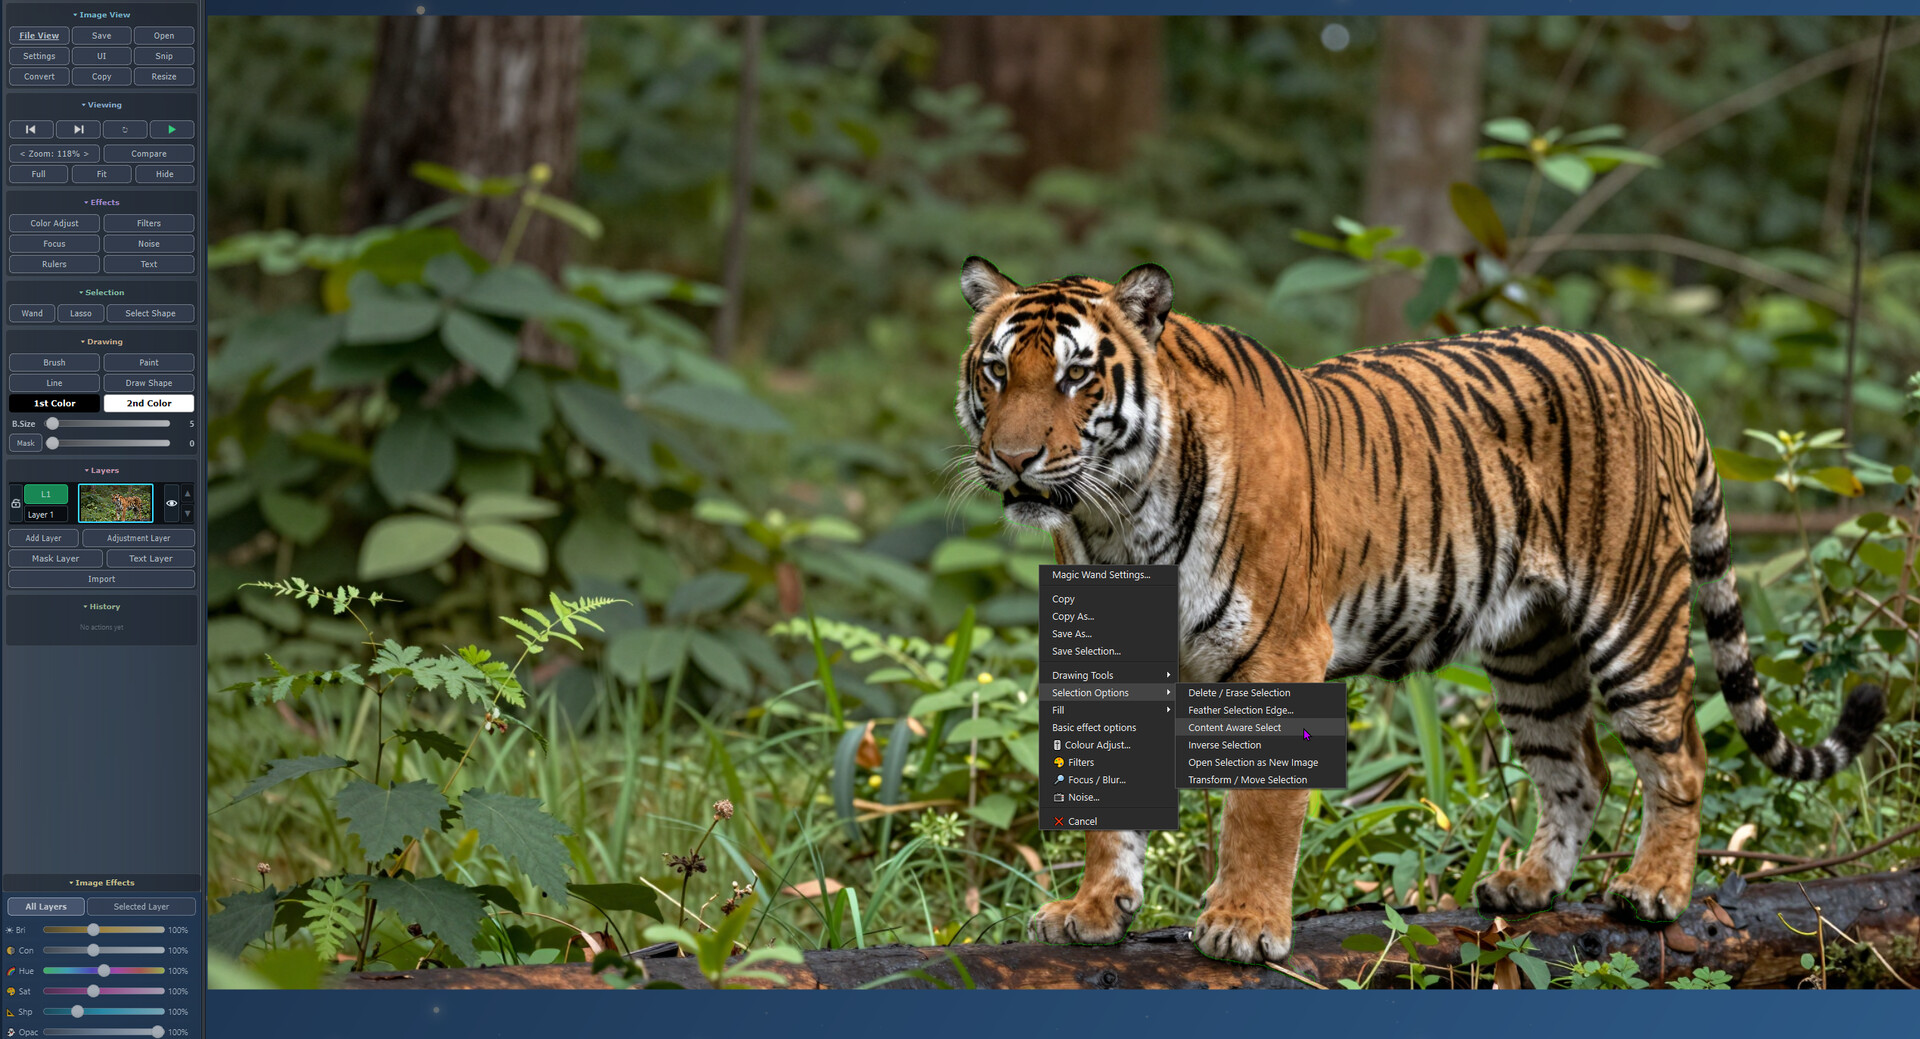This screenshot has height=1039, width=1920.
Task: Toggle the Hide button in Viewing
Action: tap(165, 174)
